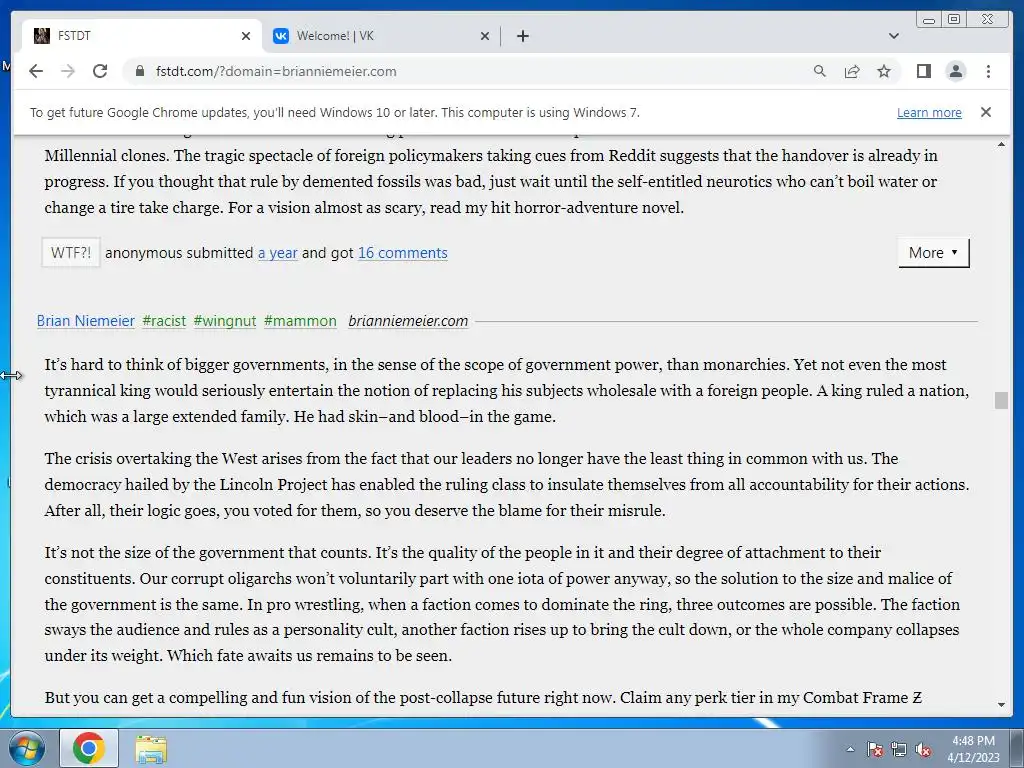Image resolution: width=1024 pixels, height=768 pixels.
Task: Click the address bar URL
Action: pyautogui.click(x=276, y=71)
